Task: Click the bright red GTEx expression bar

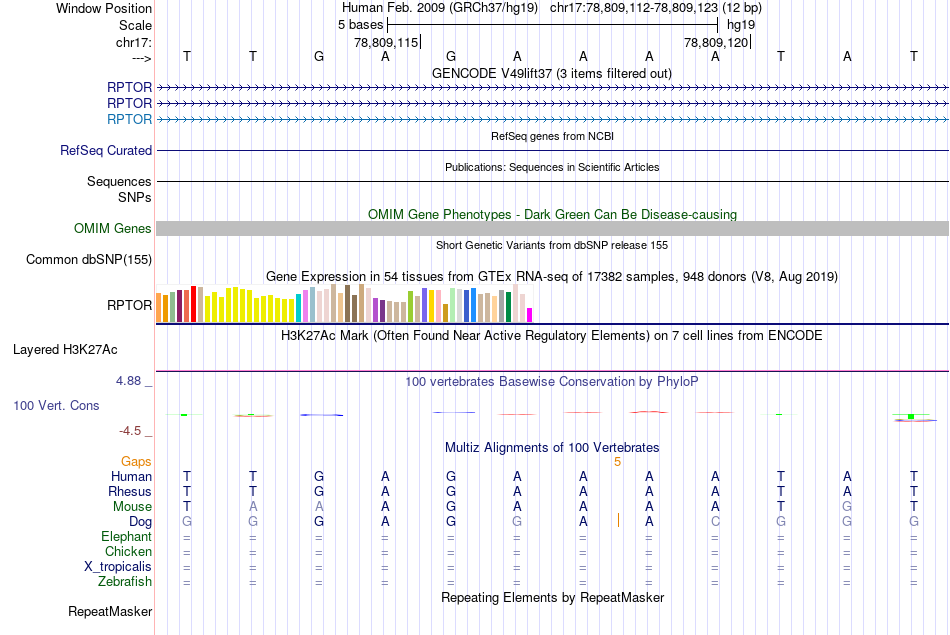Action: pos(194,304)
